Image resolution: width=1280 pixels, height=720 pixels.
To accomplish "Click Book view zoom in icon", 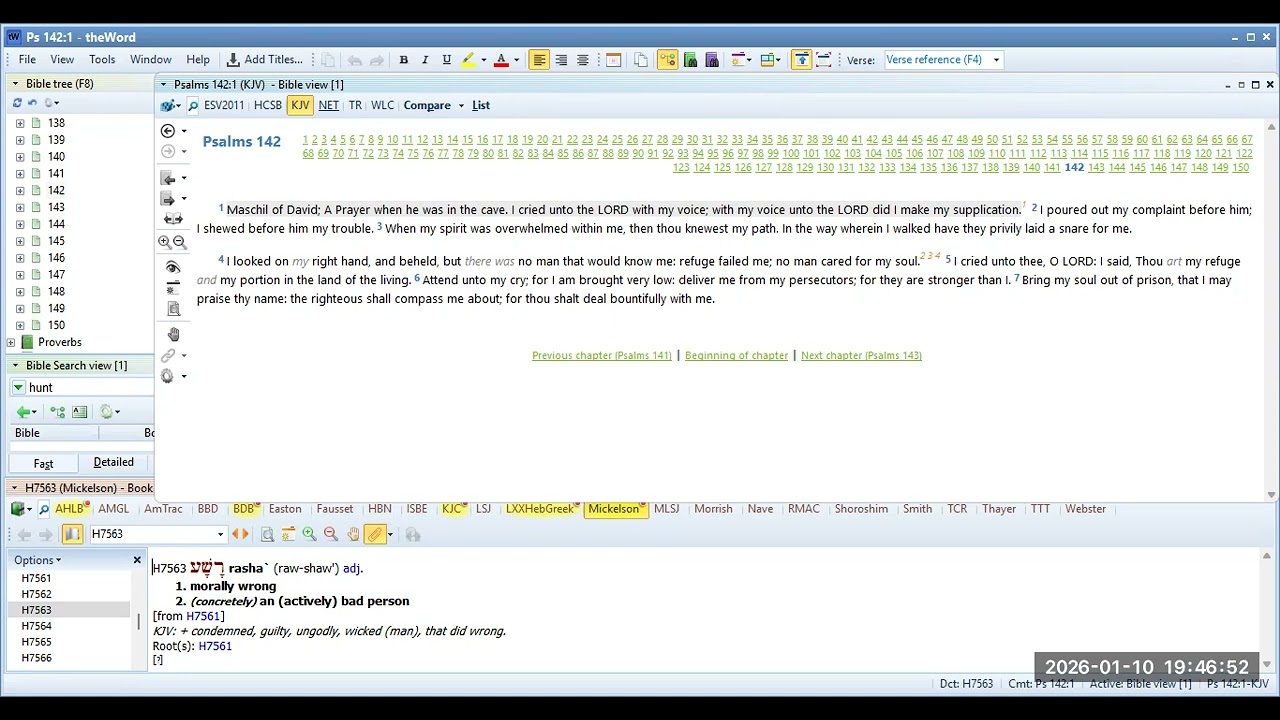I will point(309,535).
